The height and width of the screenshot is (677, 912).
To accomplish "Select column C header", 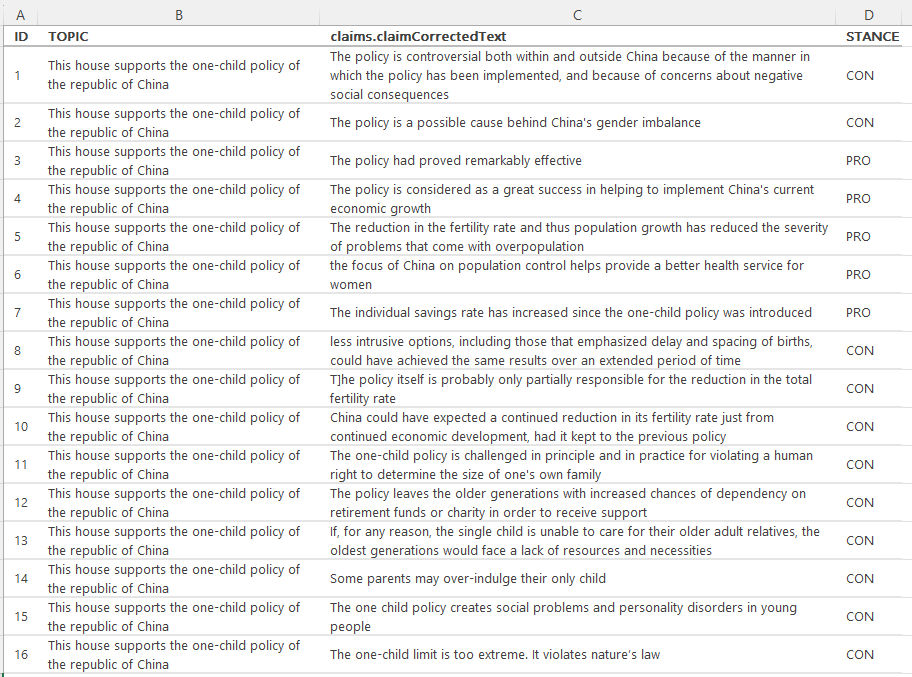I will [577, 15].
